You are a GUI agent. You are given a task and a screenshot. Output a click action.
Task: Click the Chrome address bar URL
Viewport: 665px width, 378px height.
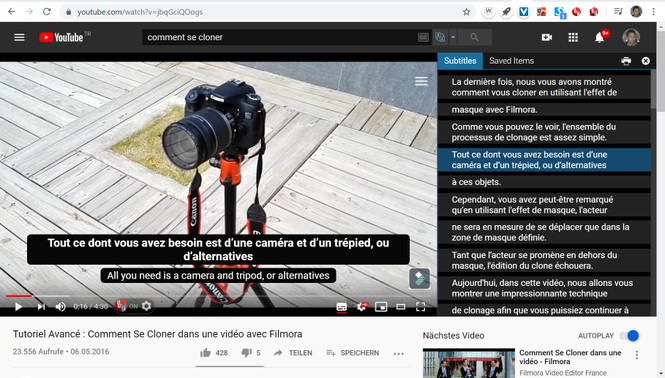click(x=140, y=12)
